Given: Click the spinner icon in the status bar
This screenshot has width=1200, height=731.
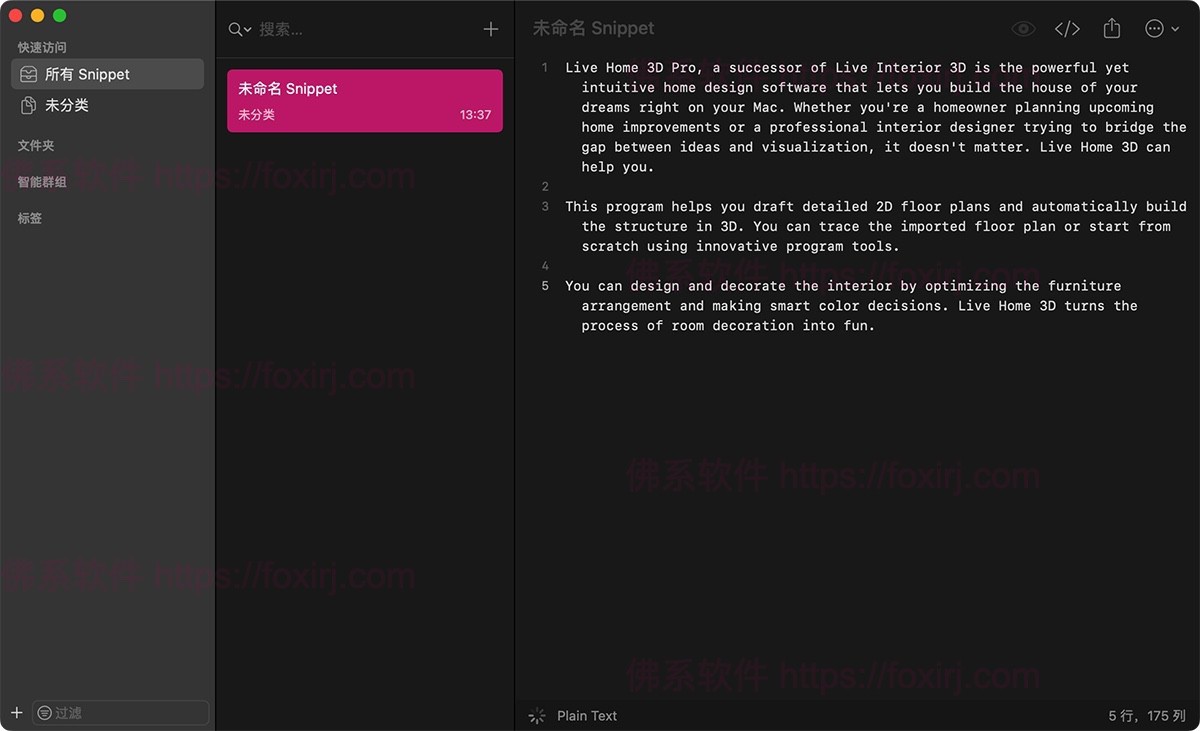Looking at the screenshot, I should [x=536, y=716].
